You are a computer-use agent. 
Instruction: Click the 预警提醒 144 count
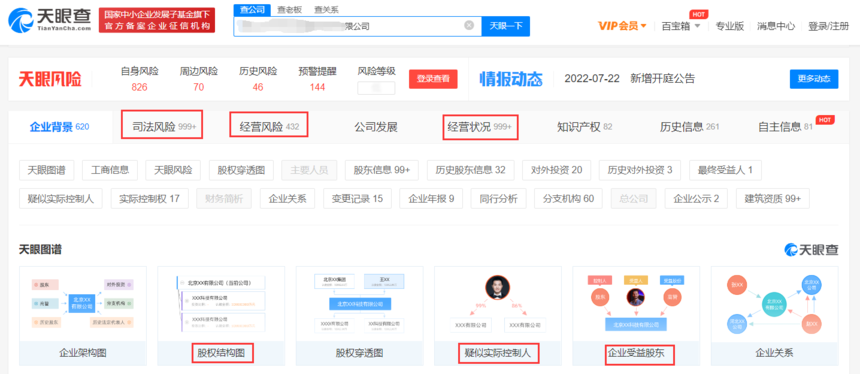(x=317, y=87)
